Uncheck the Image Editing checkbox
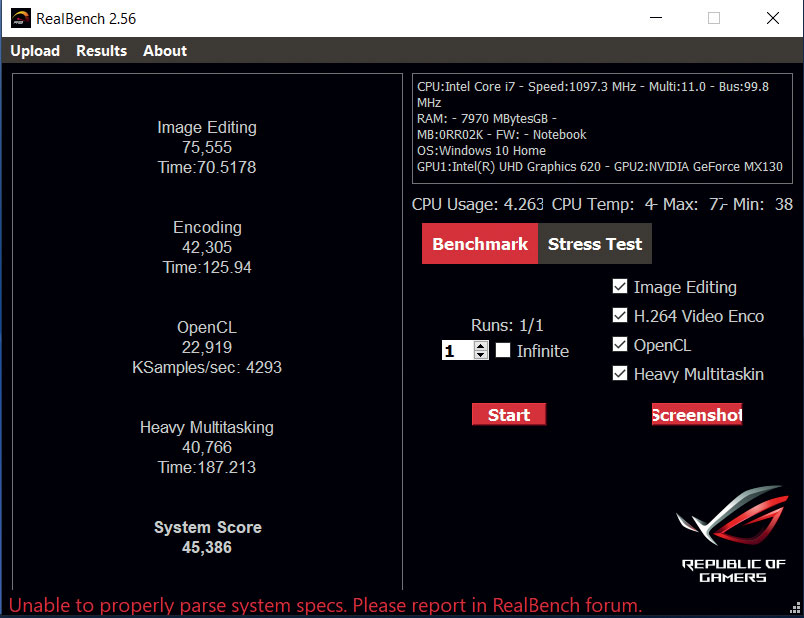The width and height of the screenshot is (804, 618). click(620, 286)
